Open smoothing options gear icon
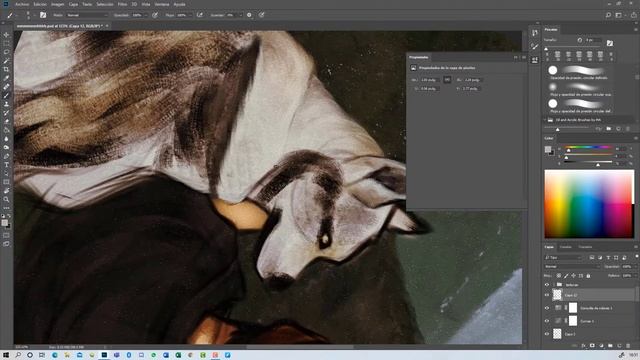 [x=249, y=15]
